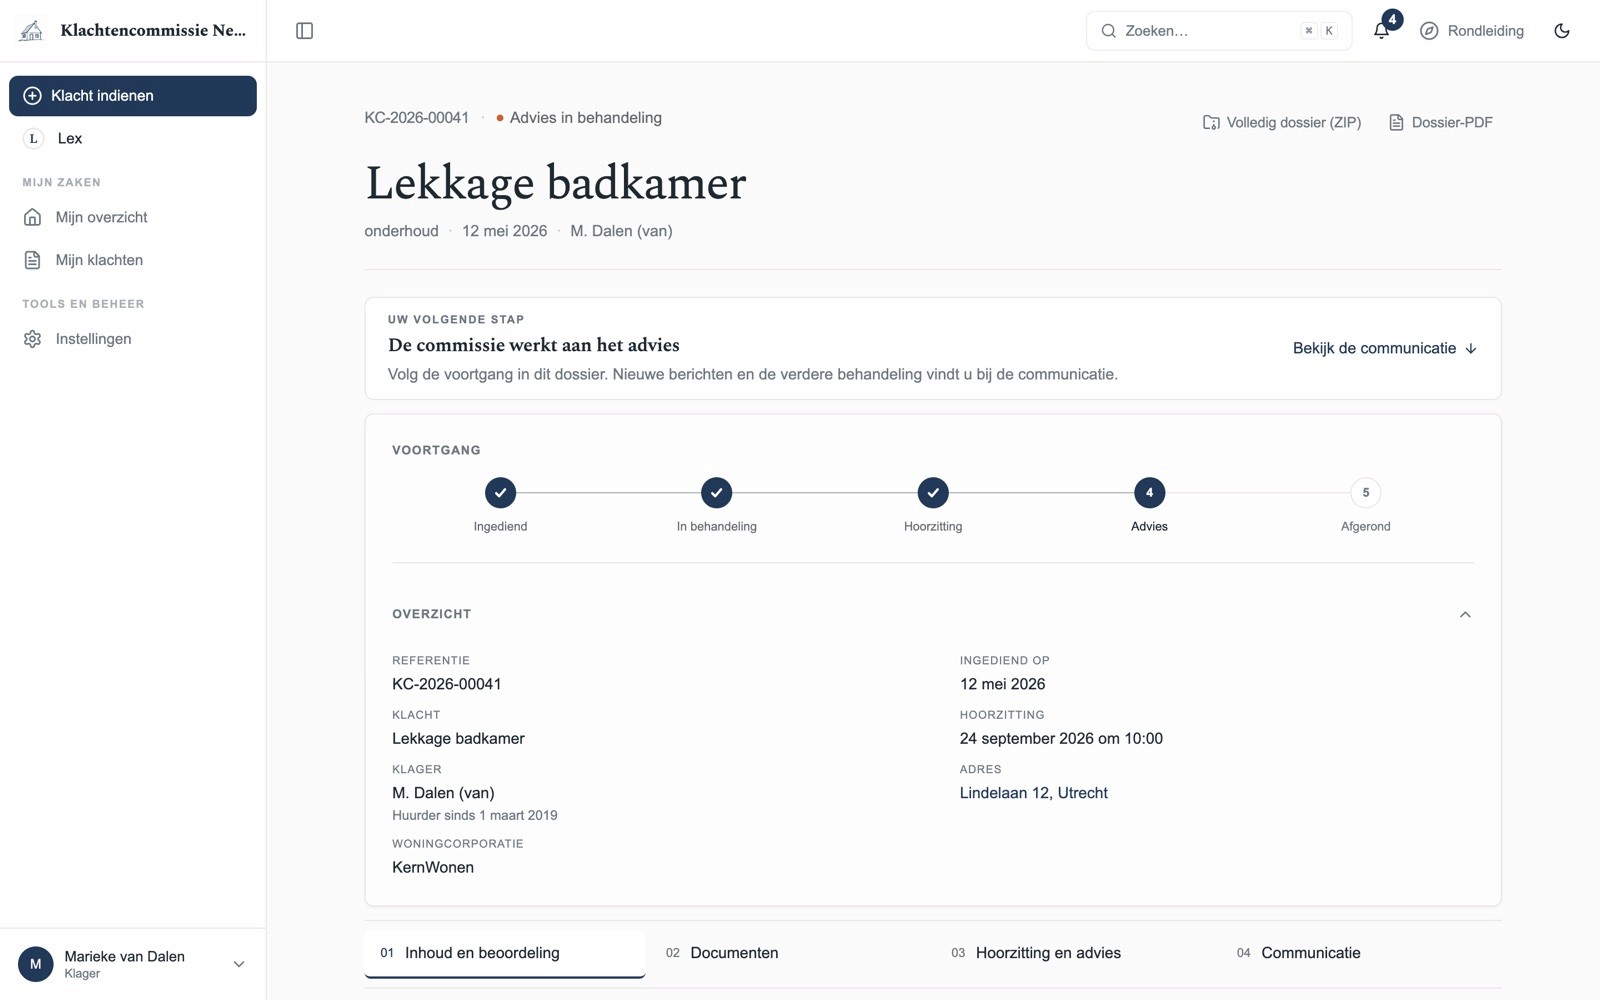Image resolution: width=1600 pixels, height=1000 pixels.
Task: Open Mijn klachten page
Action: [133, 260]
